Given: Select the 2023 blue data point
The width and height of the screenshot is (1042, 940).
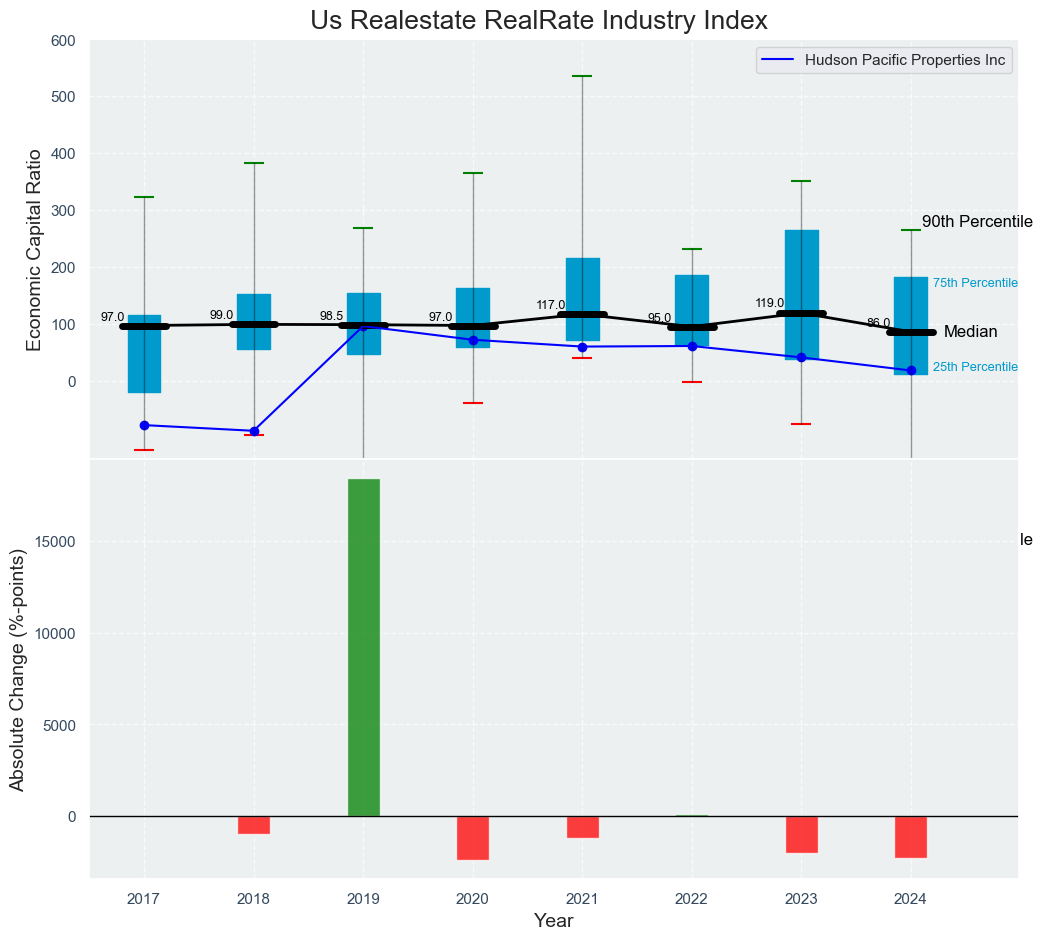Looking at the screenshot, I should [x=801, y=357].
